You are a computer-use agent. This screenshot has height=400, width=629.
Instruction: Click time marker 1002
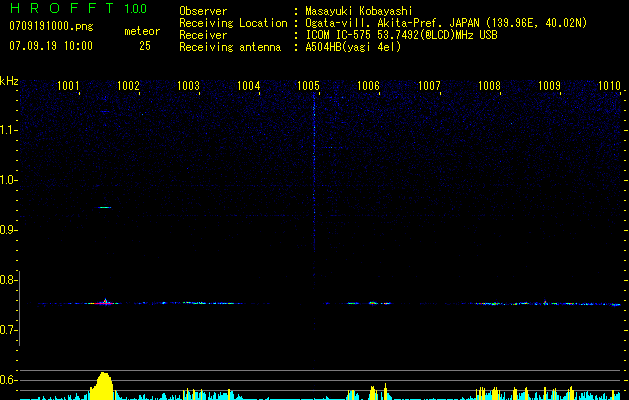tap(128, 86)
